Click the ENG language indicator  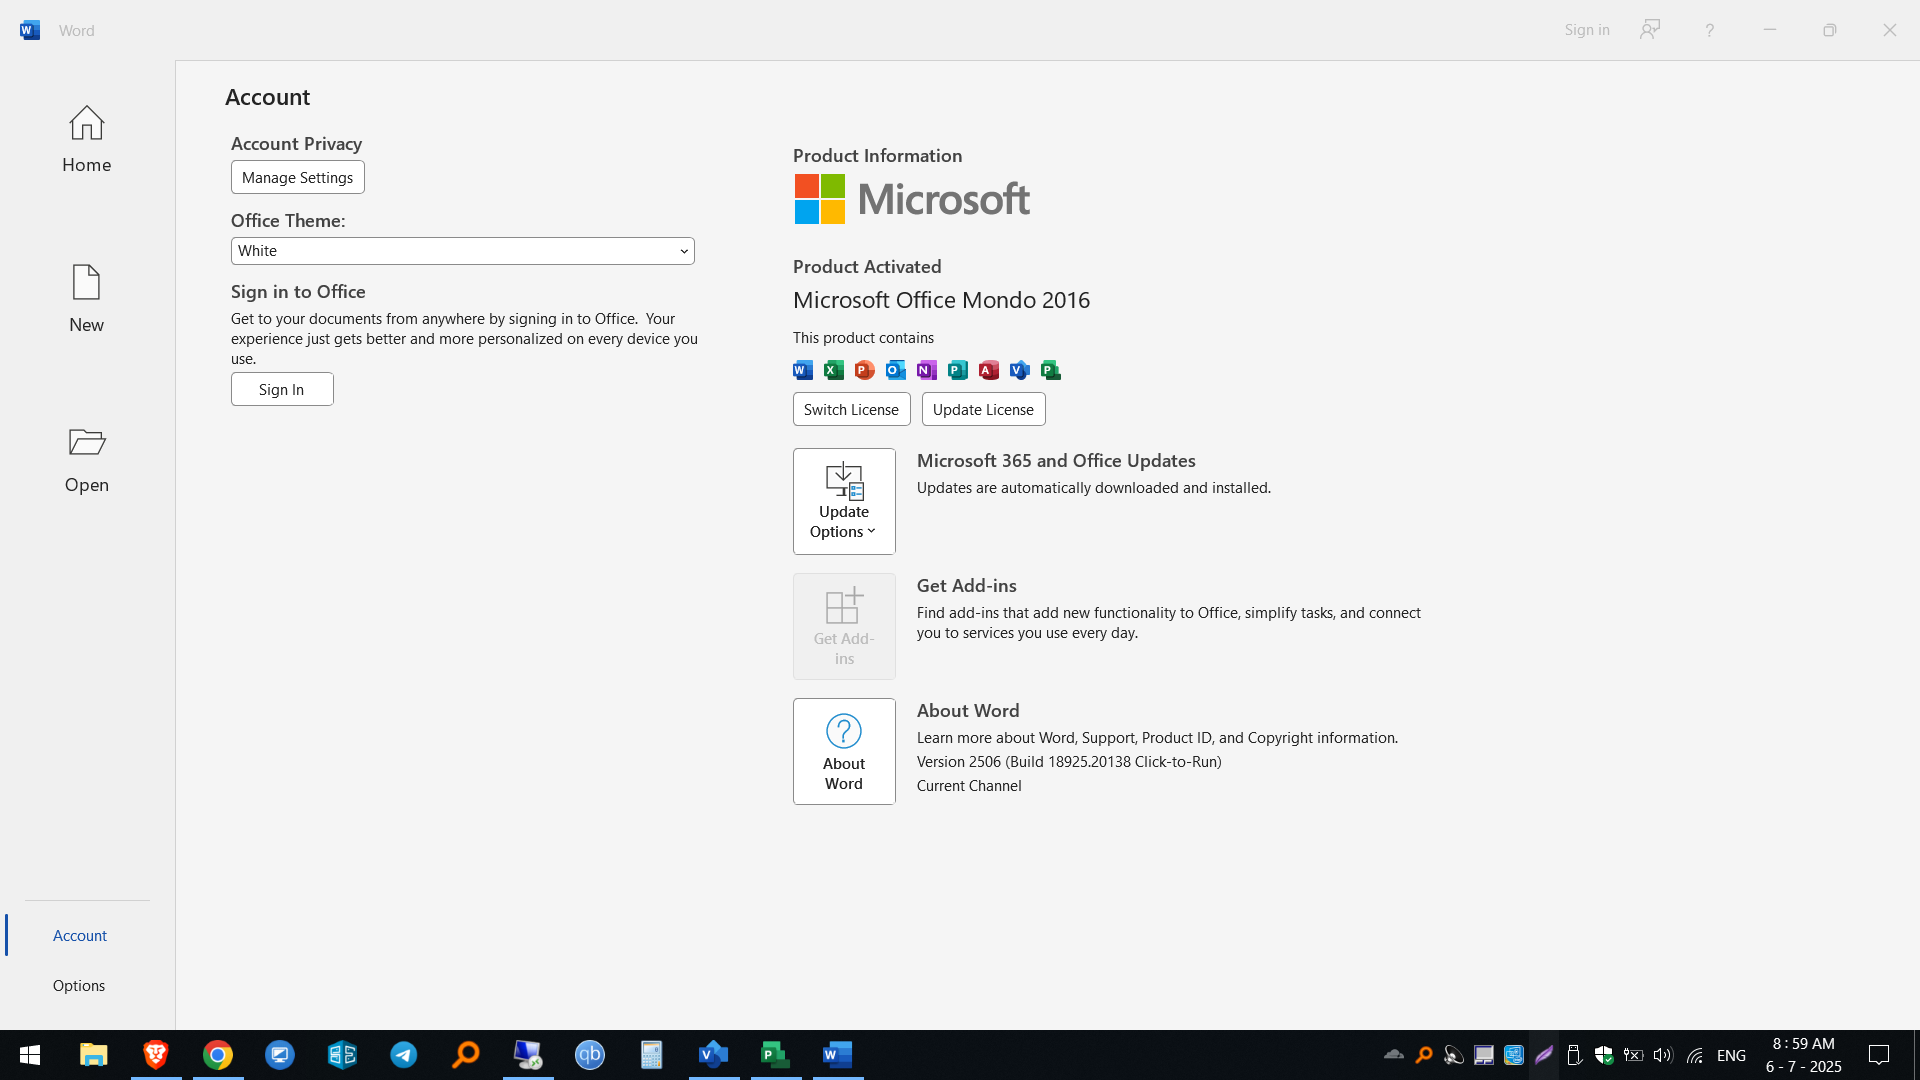click(x=1731, y=1055)
